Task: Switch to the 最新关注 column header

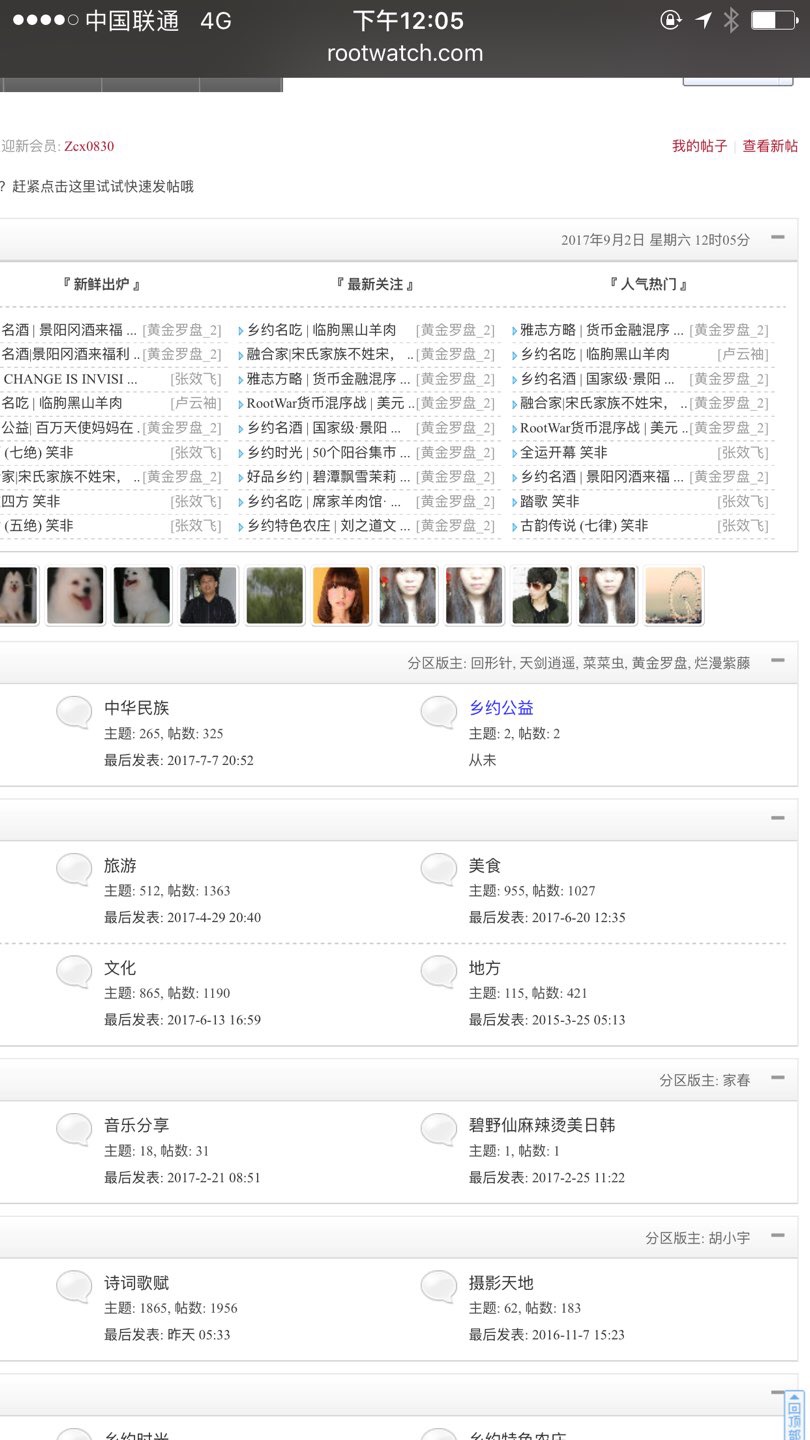Action: click(x=375, y=285)
